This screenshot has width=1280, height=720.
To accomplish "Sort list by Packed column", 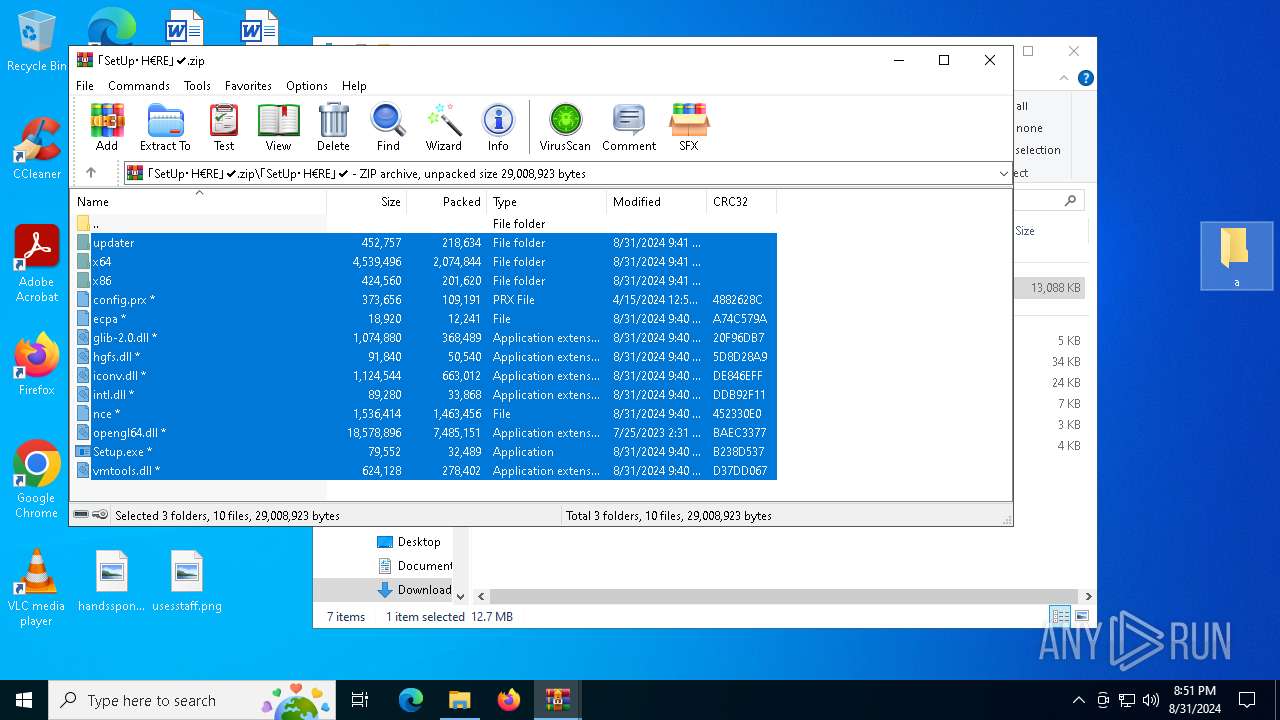I will (x=447, y=202).
